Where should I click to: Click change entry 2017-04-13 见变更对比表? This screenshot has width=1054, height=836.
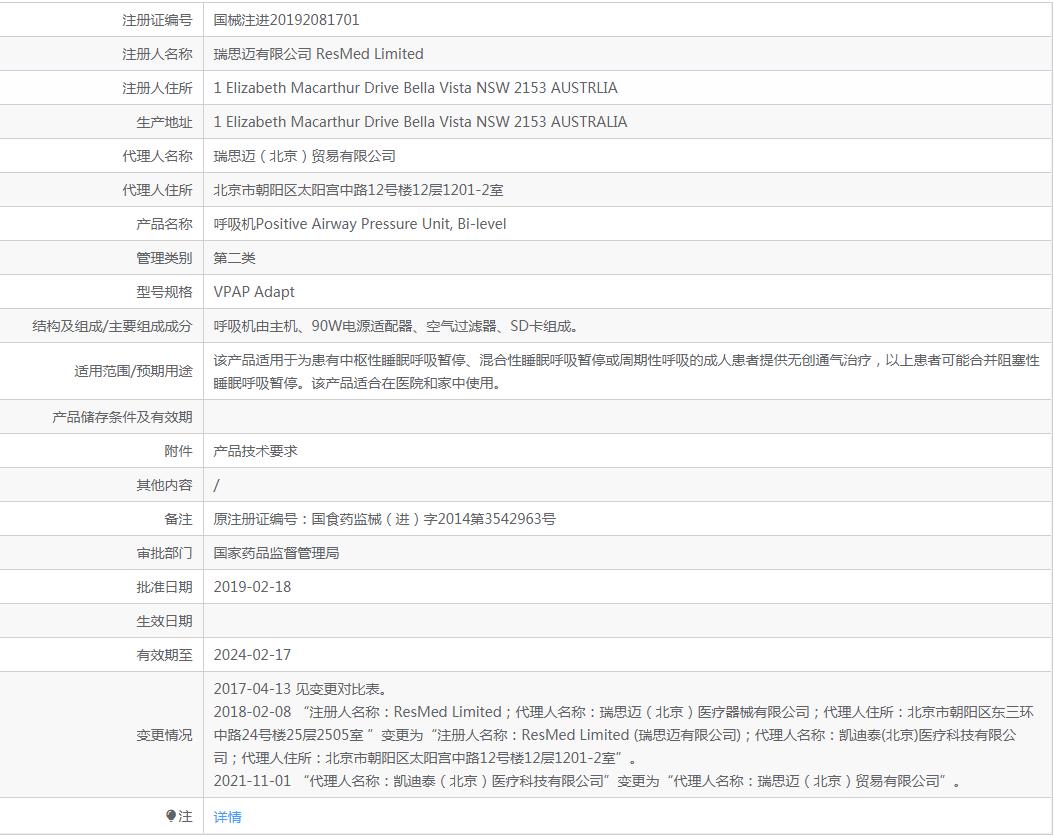coord(300,689)
